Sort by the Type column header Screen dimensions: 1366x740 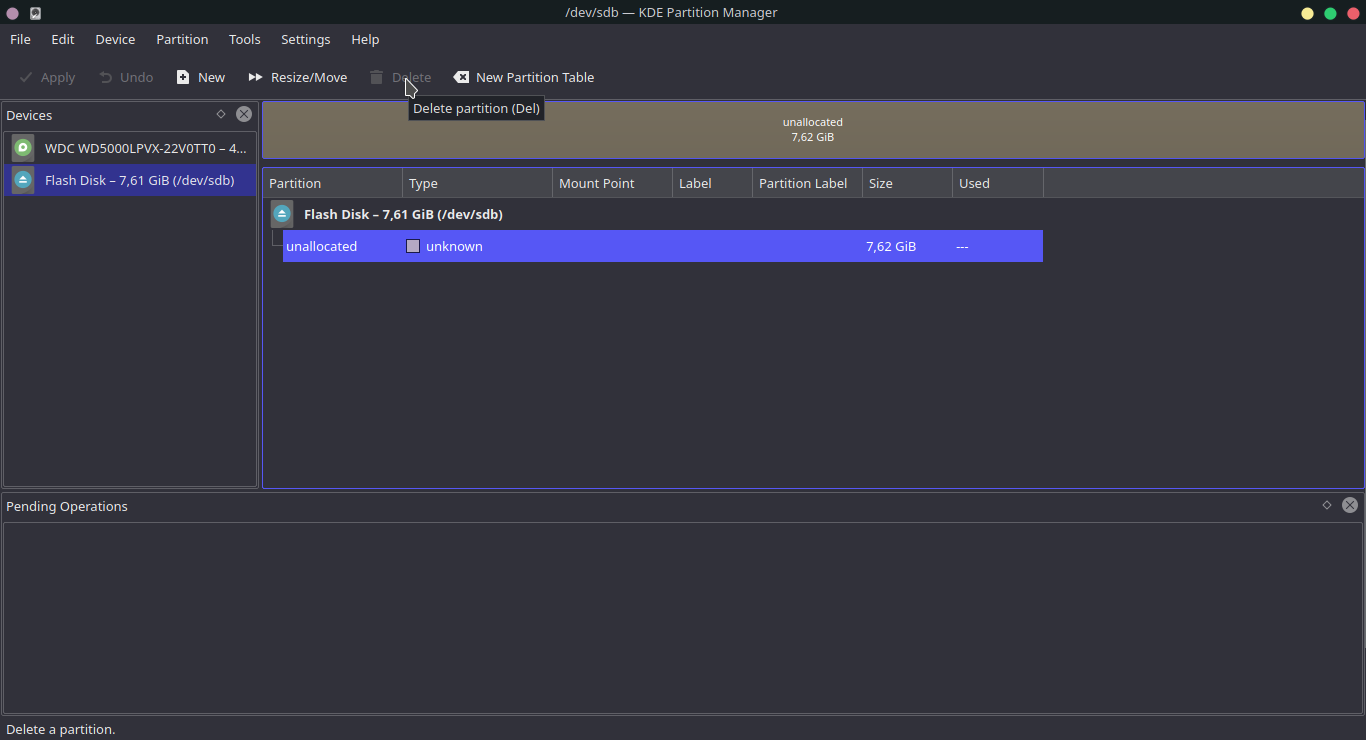478,183
